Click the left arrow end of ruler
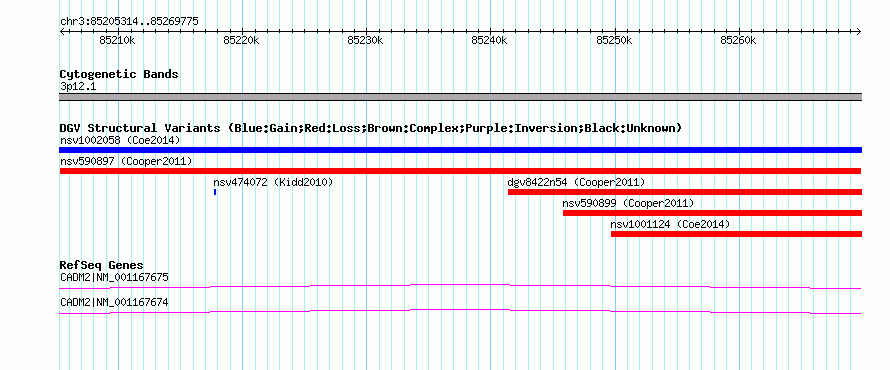Viewport: 890px width, 370px height. coord(62,32)
